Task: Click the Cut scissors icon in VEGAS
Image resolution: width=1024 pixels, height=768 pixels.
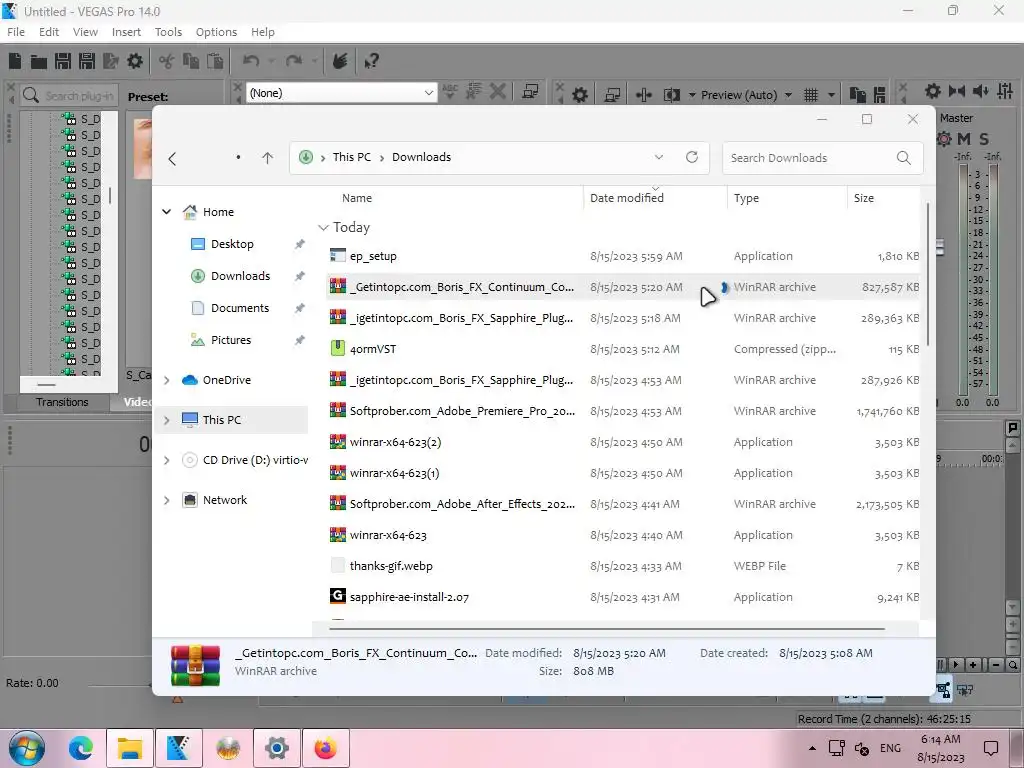Action: coord(167,61)
